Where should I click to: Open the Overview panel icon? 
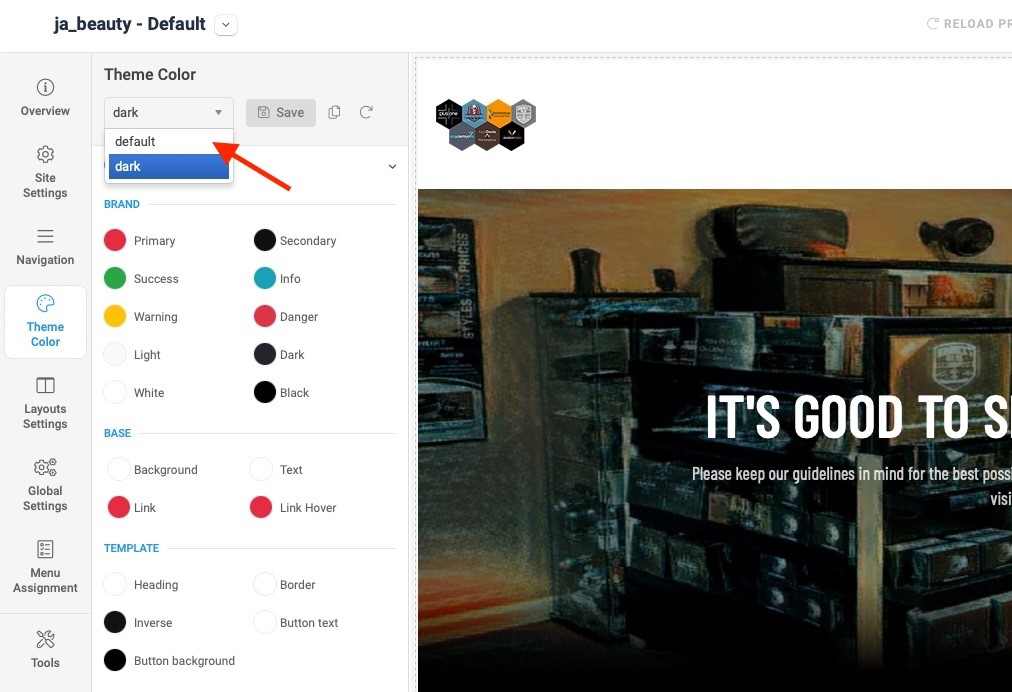(x=45, y=87)
